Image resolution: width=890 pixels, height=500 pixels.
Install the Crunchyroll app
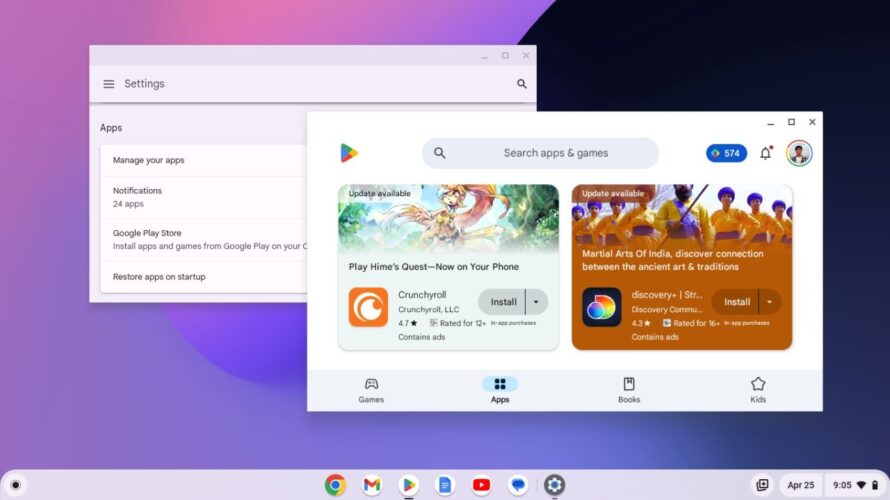tap(502, 302)
